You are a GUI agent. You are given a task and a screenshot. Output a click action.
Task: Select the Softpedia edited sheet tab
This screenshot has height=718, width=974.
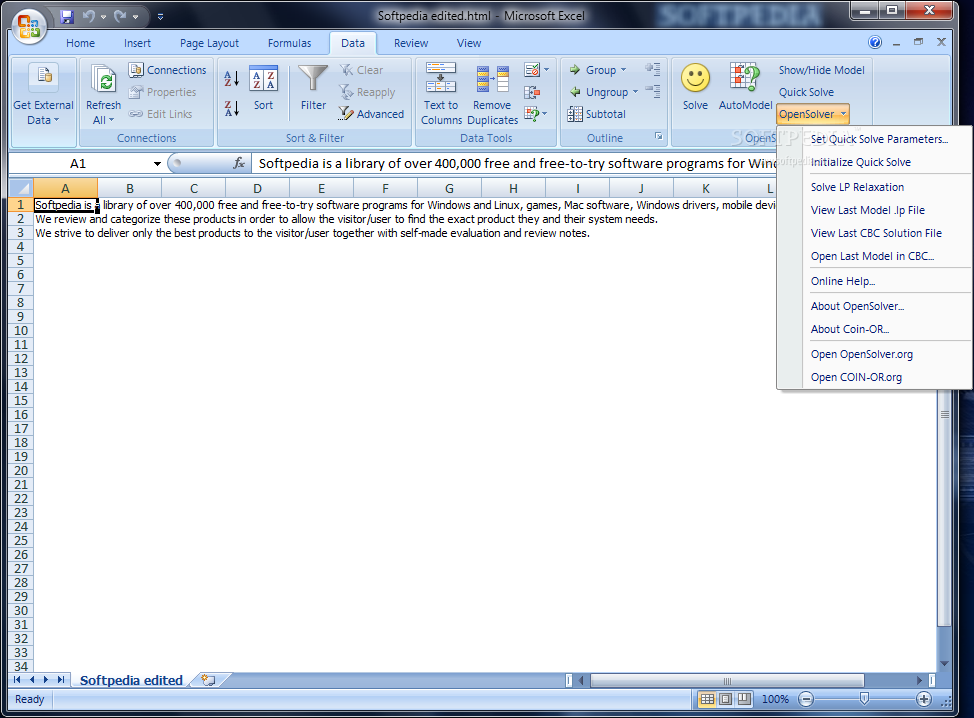tap(131, 680)
